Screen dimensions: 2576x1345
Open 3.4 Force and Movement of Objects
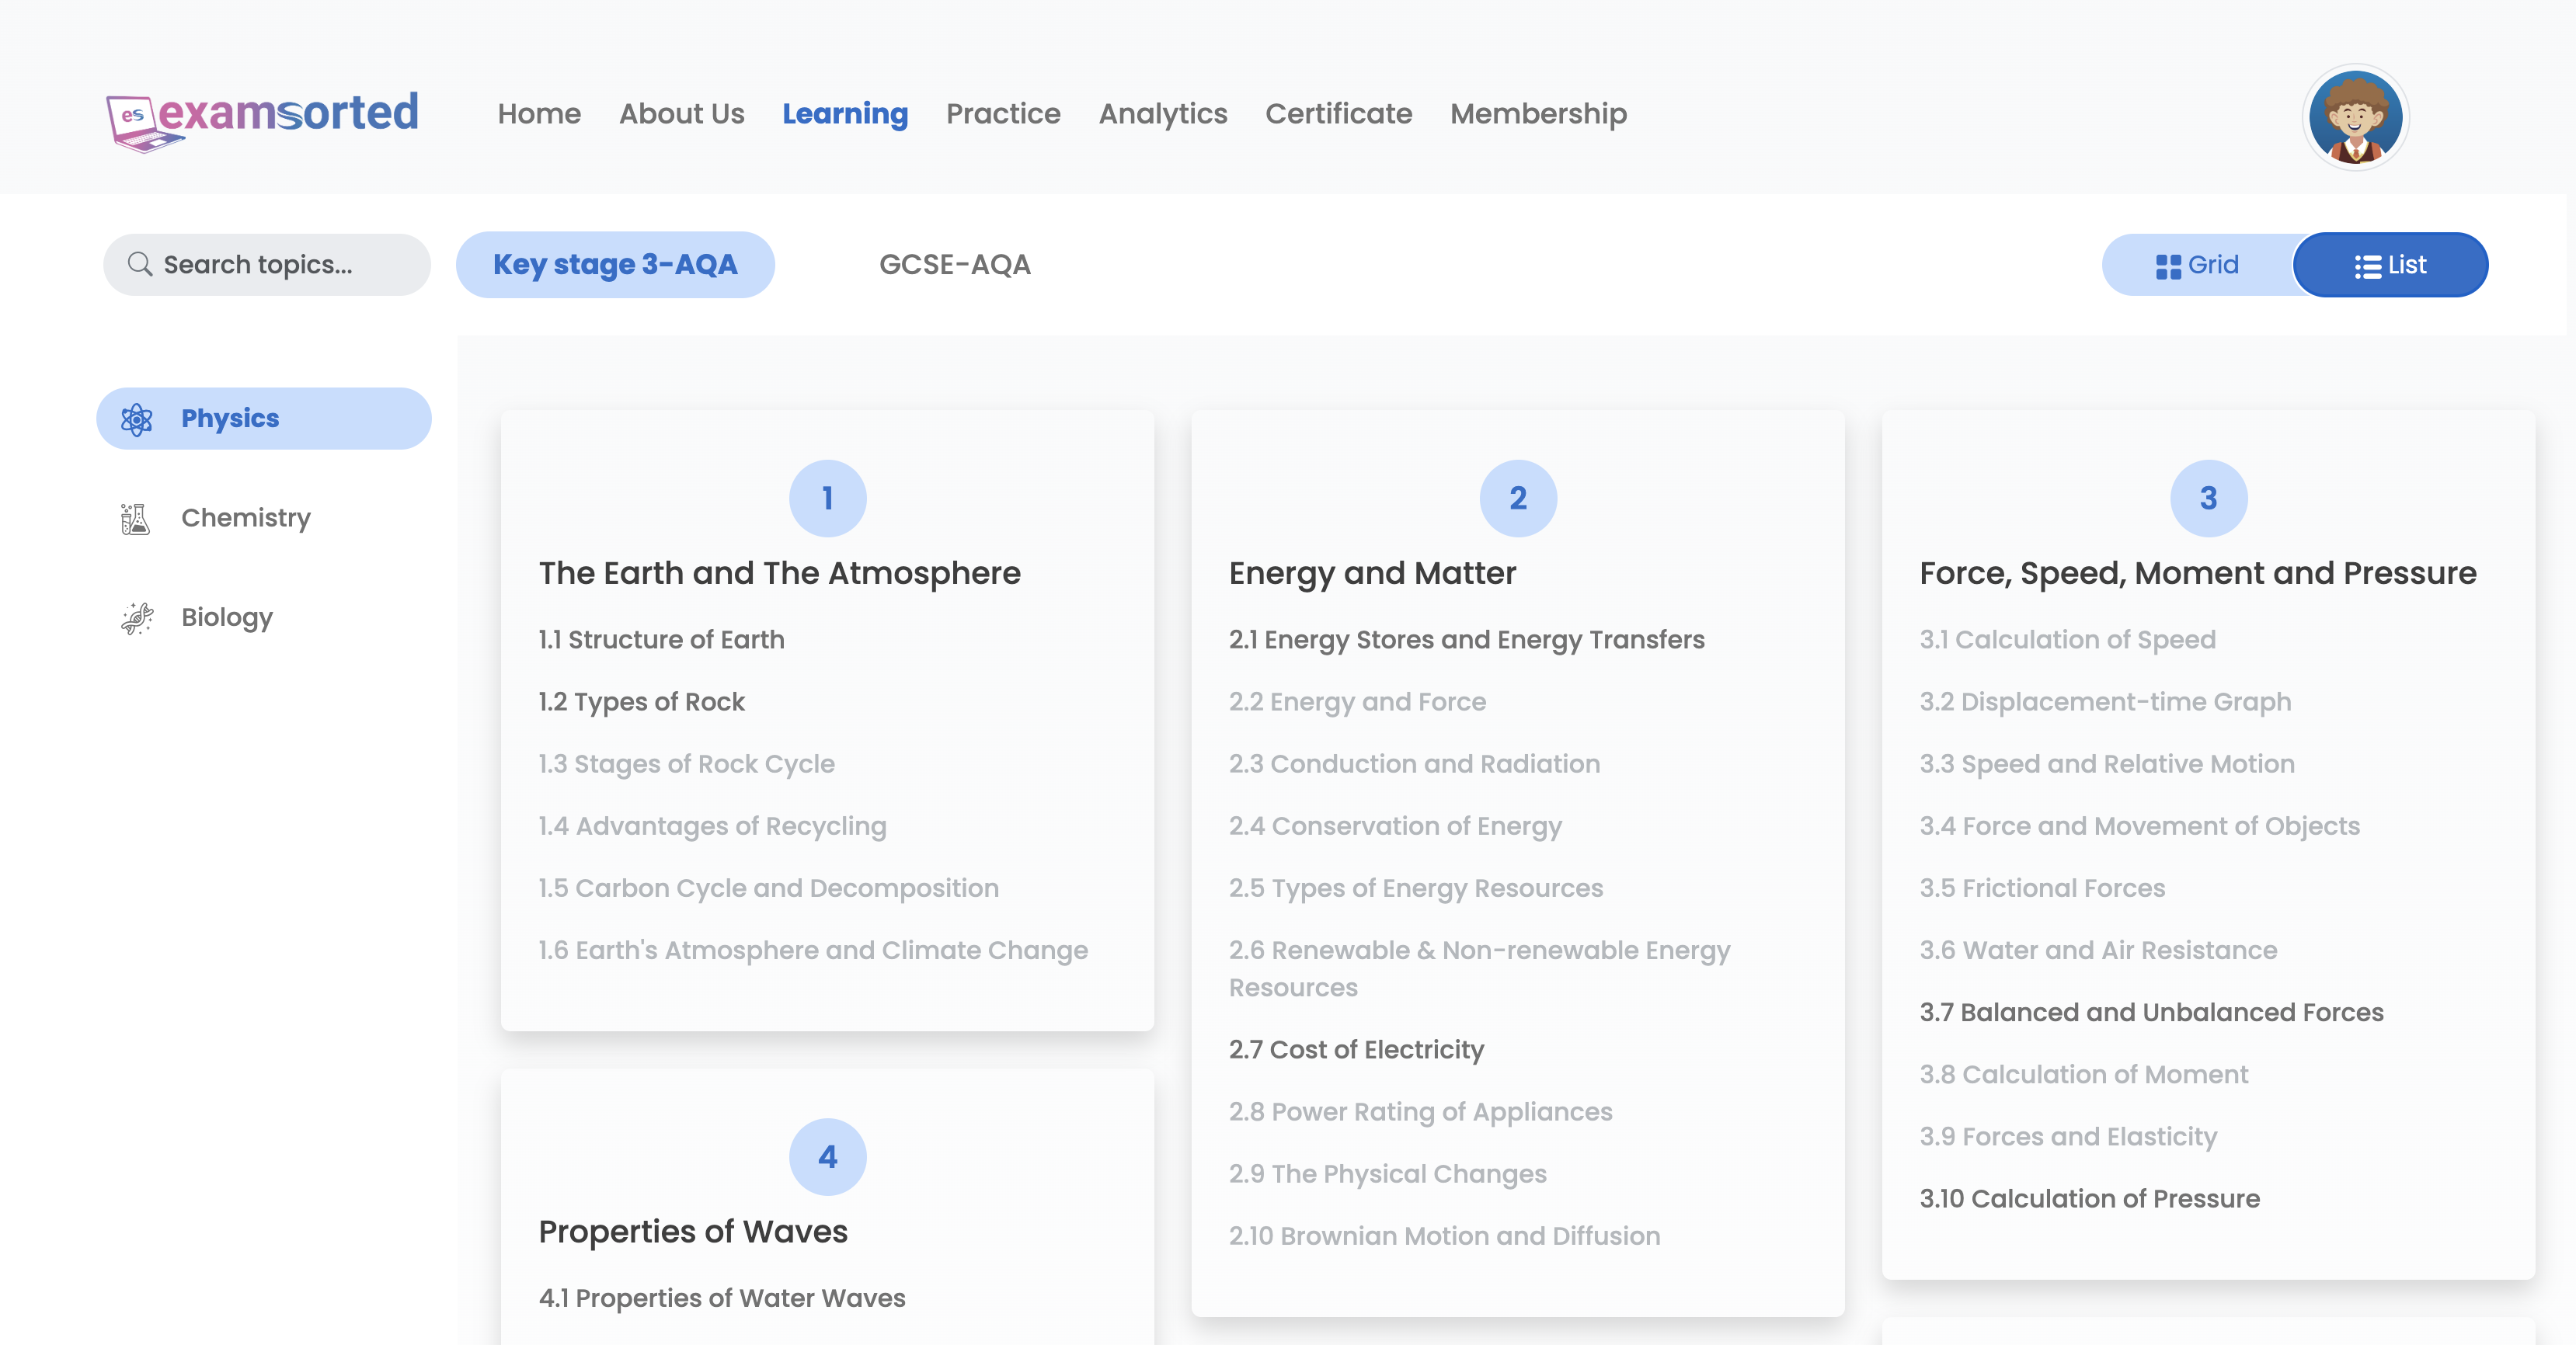2139,826
